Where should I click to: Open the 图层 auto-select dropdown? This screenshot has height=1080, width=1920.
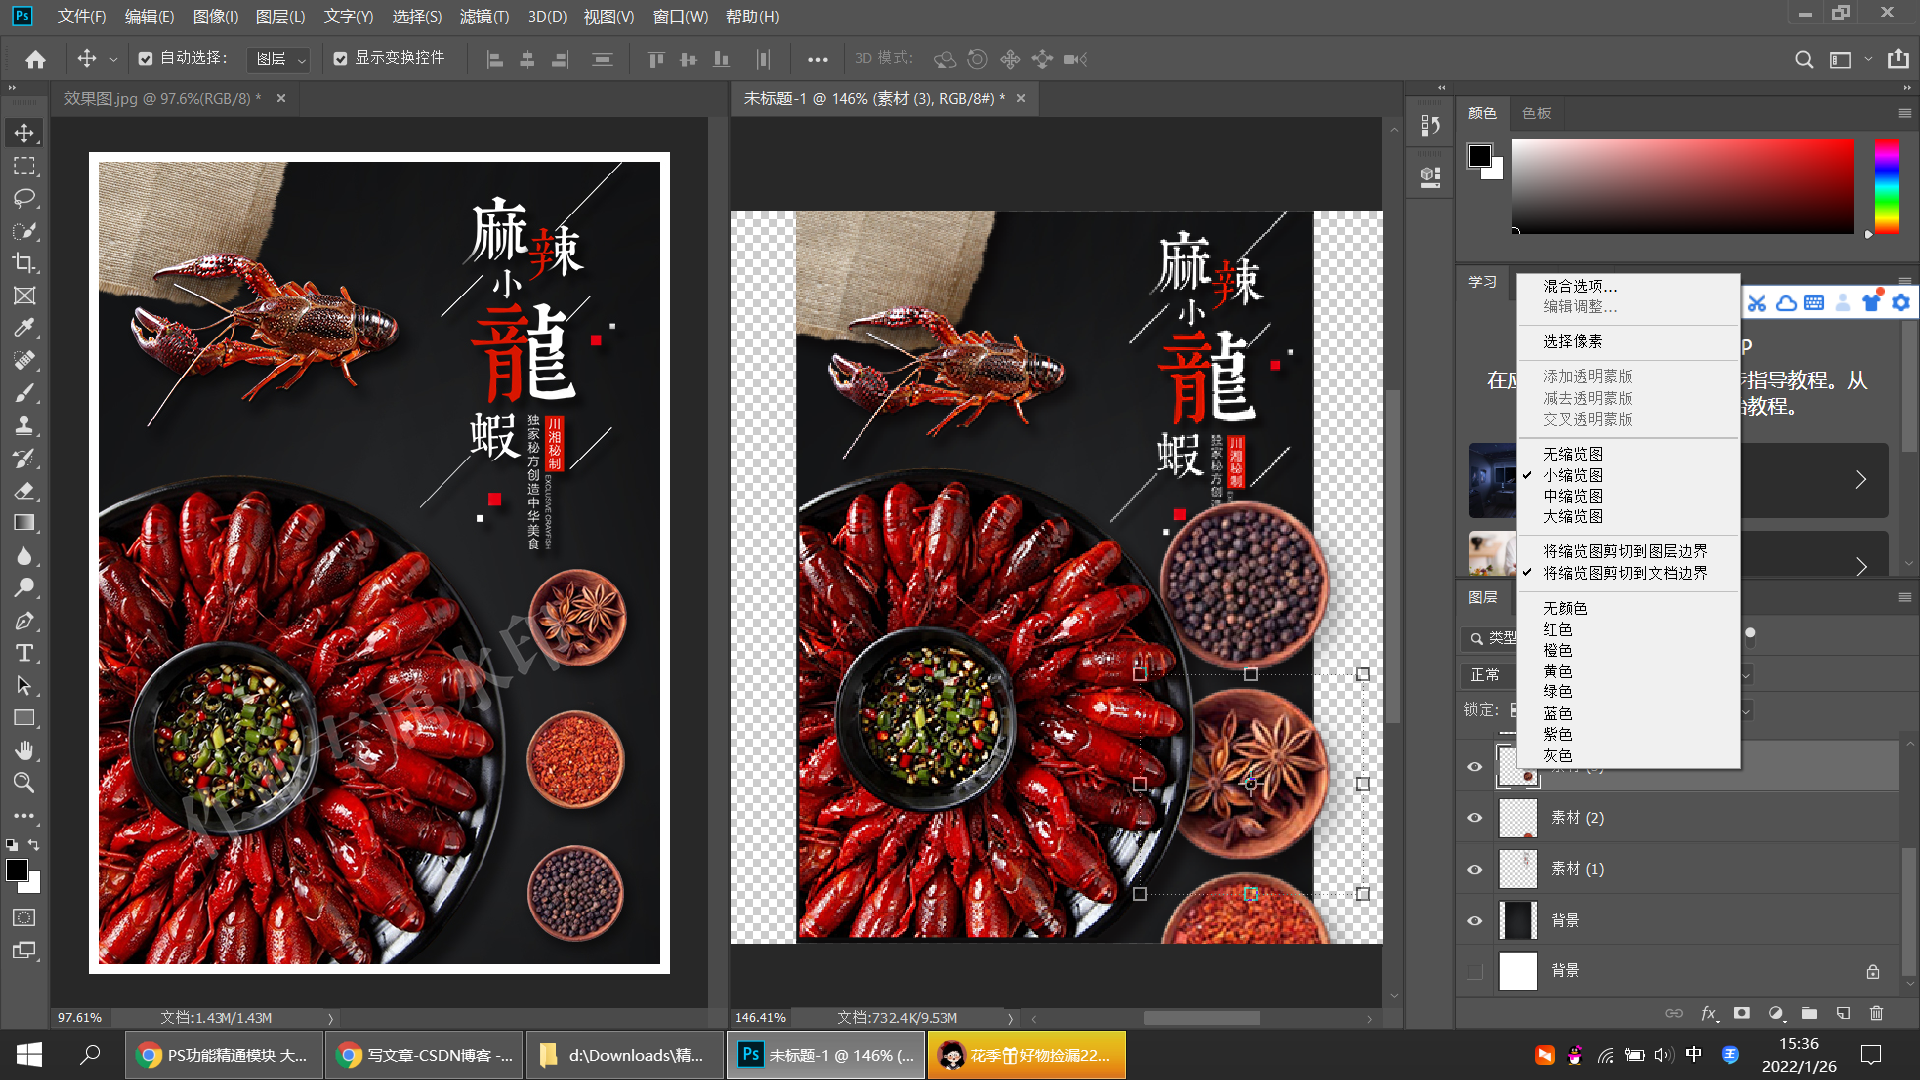[278, 59]
